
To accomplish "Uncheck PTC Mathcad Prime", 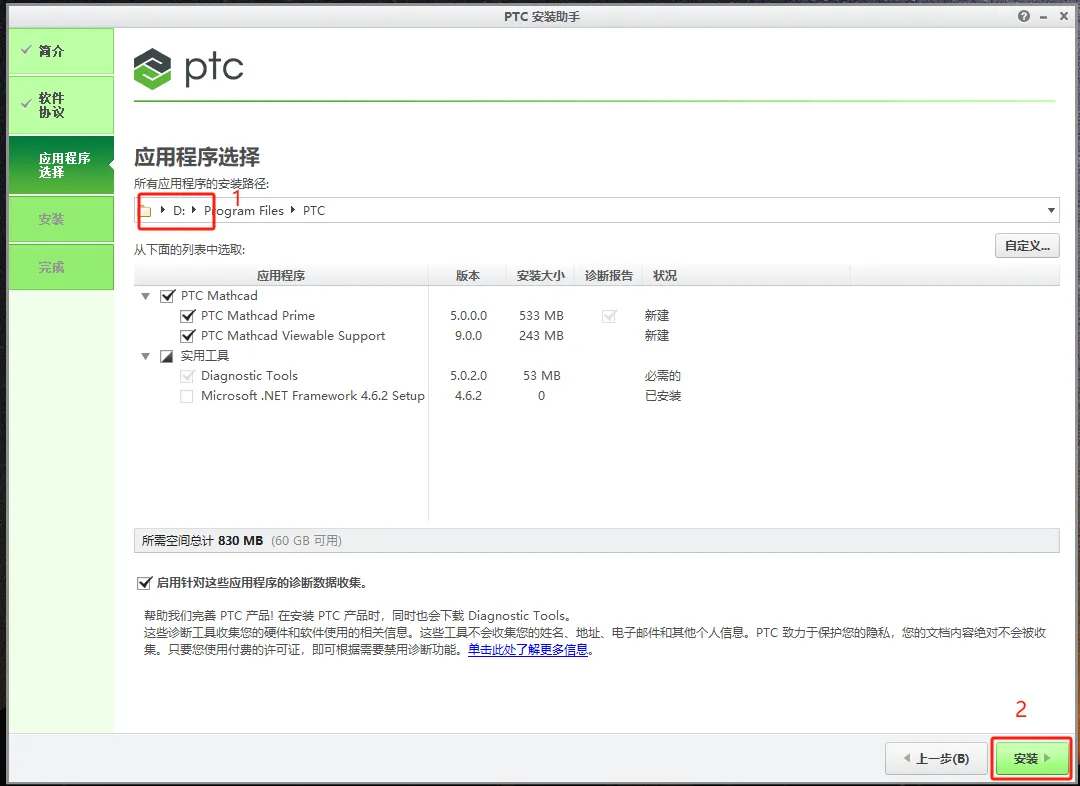I will click(x=187, y=316).
